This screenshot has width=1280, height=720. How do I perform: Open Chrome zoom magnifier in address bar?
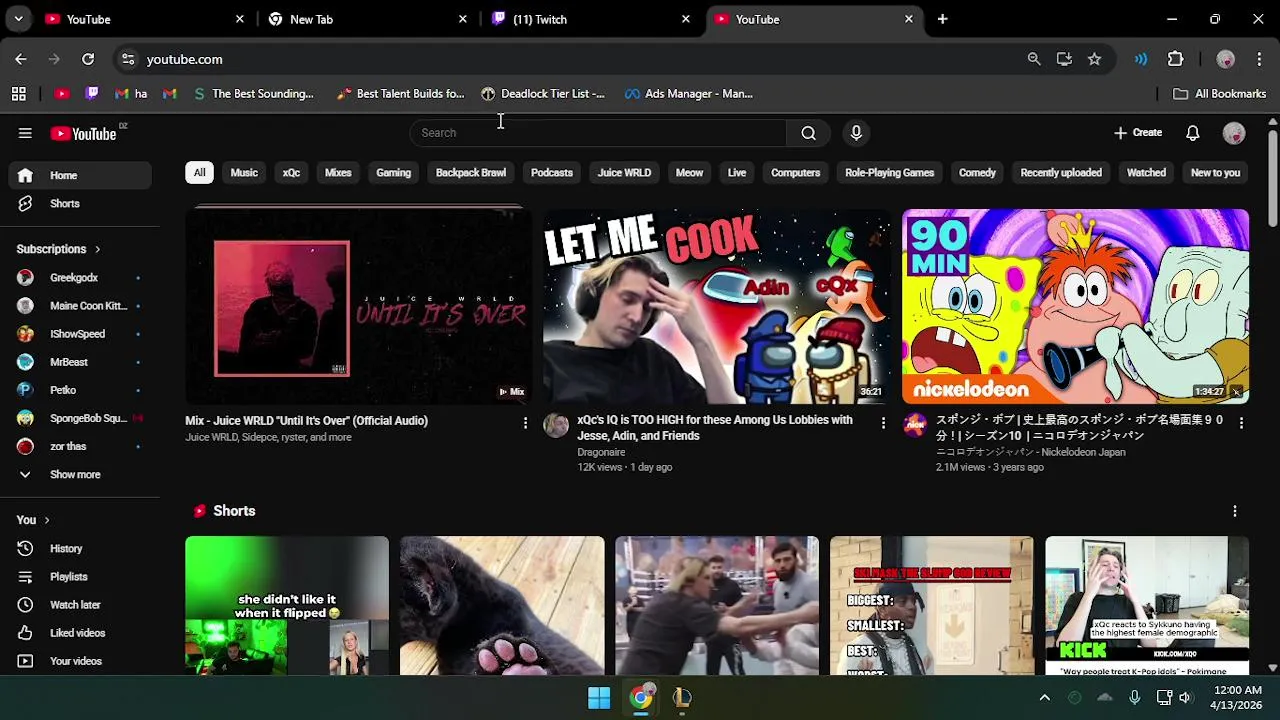pyautogui.click(x=1034, y=59)
